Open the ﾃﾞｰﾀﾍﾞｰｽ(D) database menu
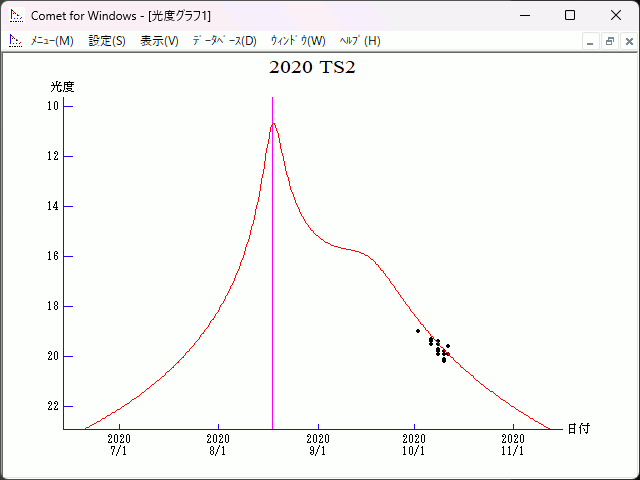The image size is (640, 480). point(224,41)
